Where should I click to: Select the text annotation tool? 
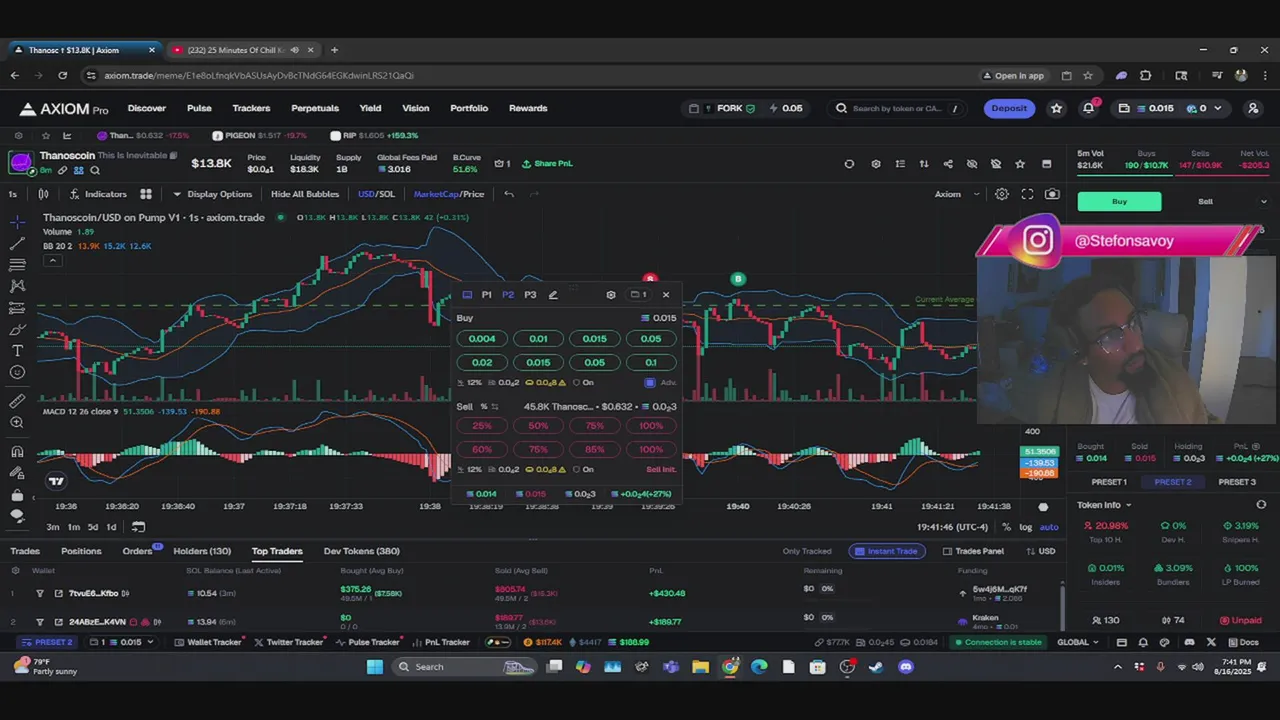[x=17, y=351]
